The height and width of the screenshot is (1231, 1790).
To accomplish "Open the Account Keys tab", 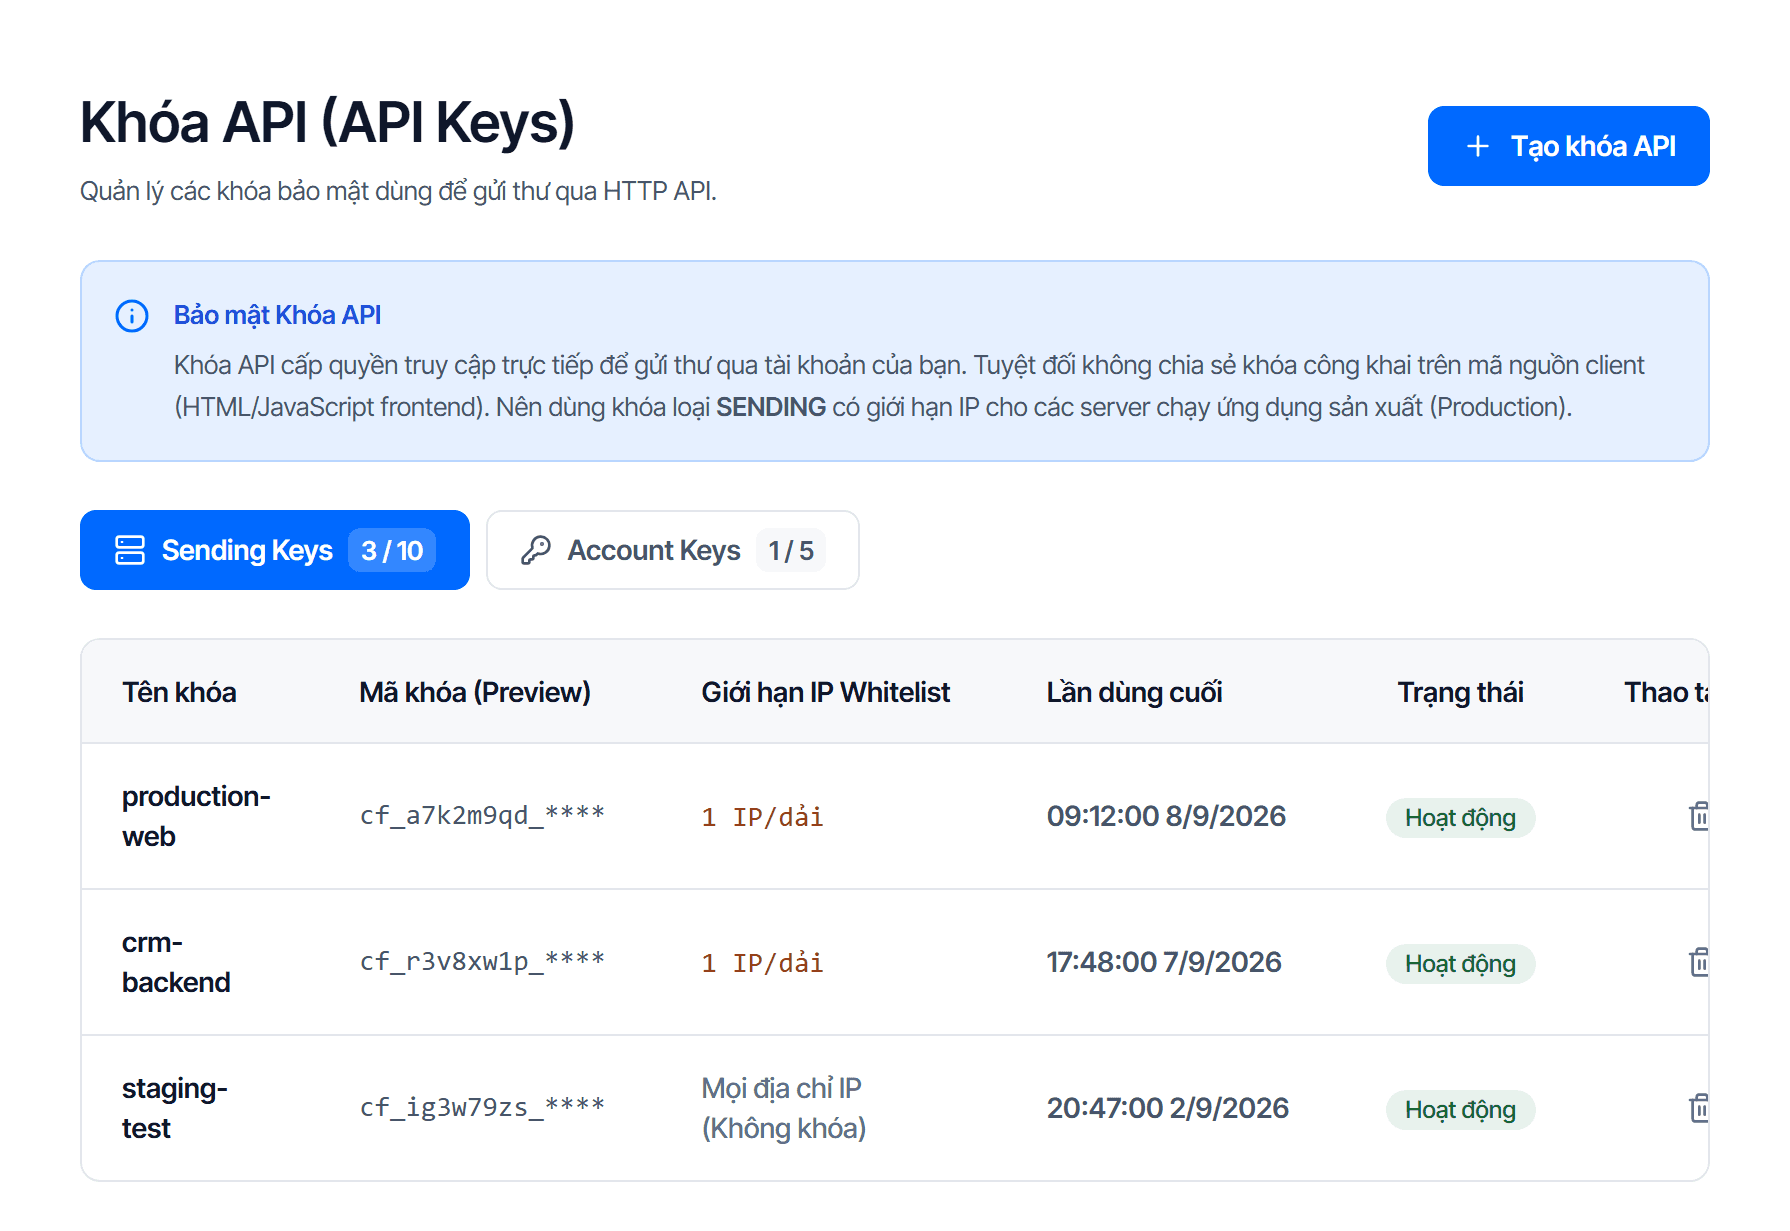I will (x=672, y=550).
